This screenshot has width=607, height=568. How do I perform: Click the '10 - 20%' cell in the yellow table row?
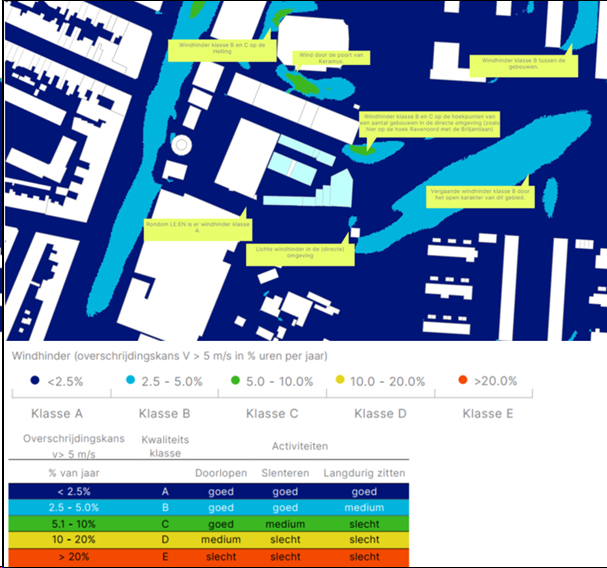coord(74,539)
